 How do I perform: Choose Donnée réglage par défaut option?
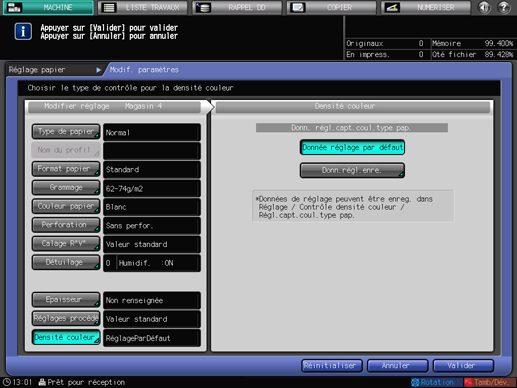[x=352, y=147]
